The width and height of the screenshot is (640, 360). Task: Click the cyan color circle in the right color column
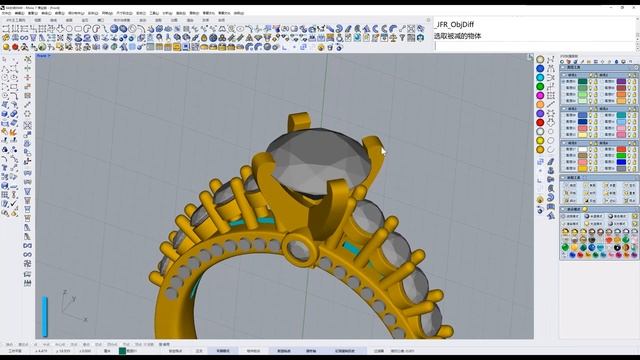coord(540,78)
